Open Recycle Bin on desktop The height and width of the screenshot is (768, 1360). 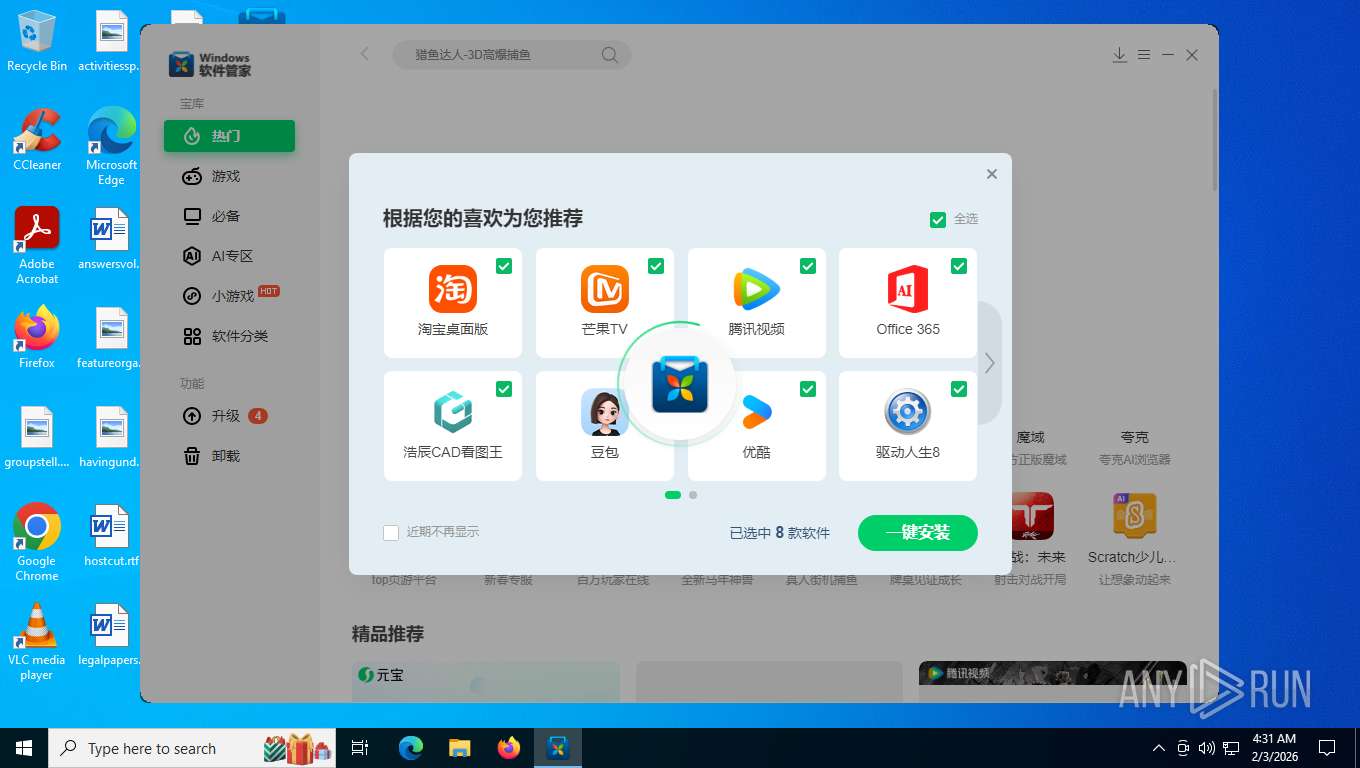coord(37,41)
